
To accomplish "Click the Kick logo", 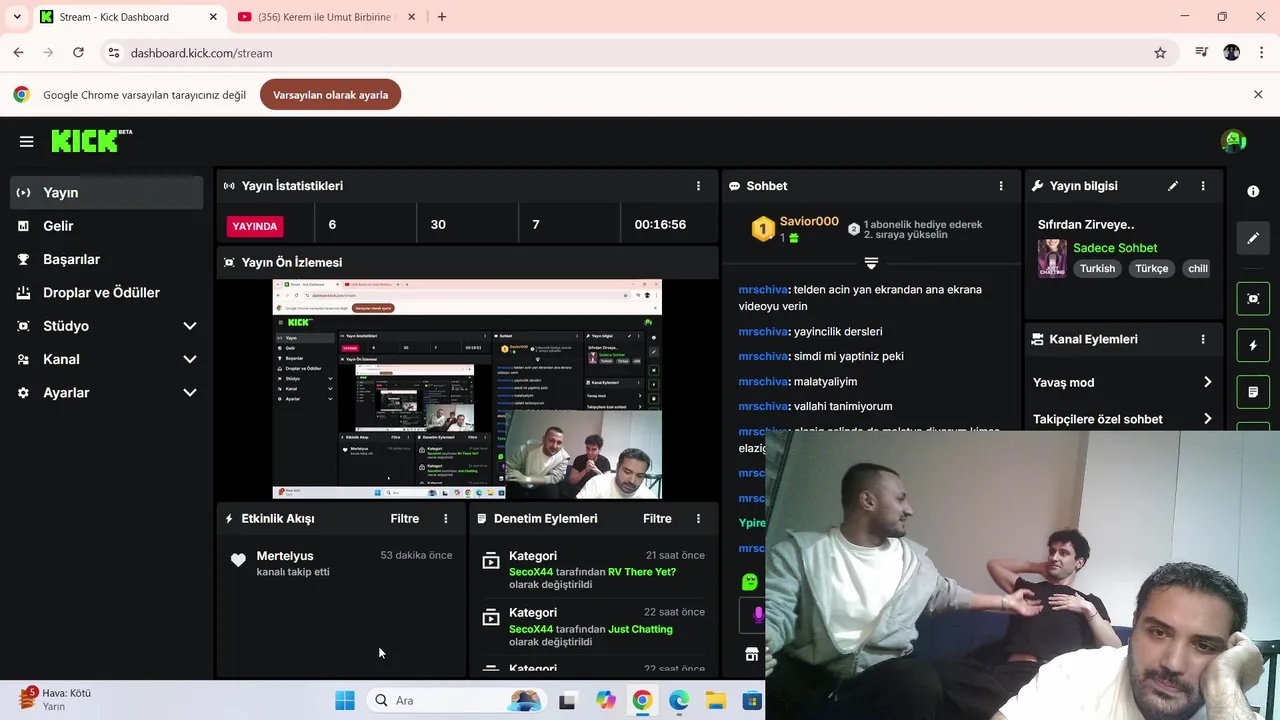I will [x=91, y=141].
